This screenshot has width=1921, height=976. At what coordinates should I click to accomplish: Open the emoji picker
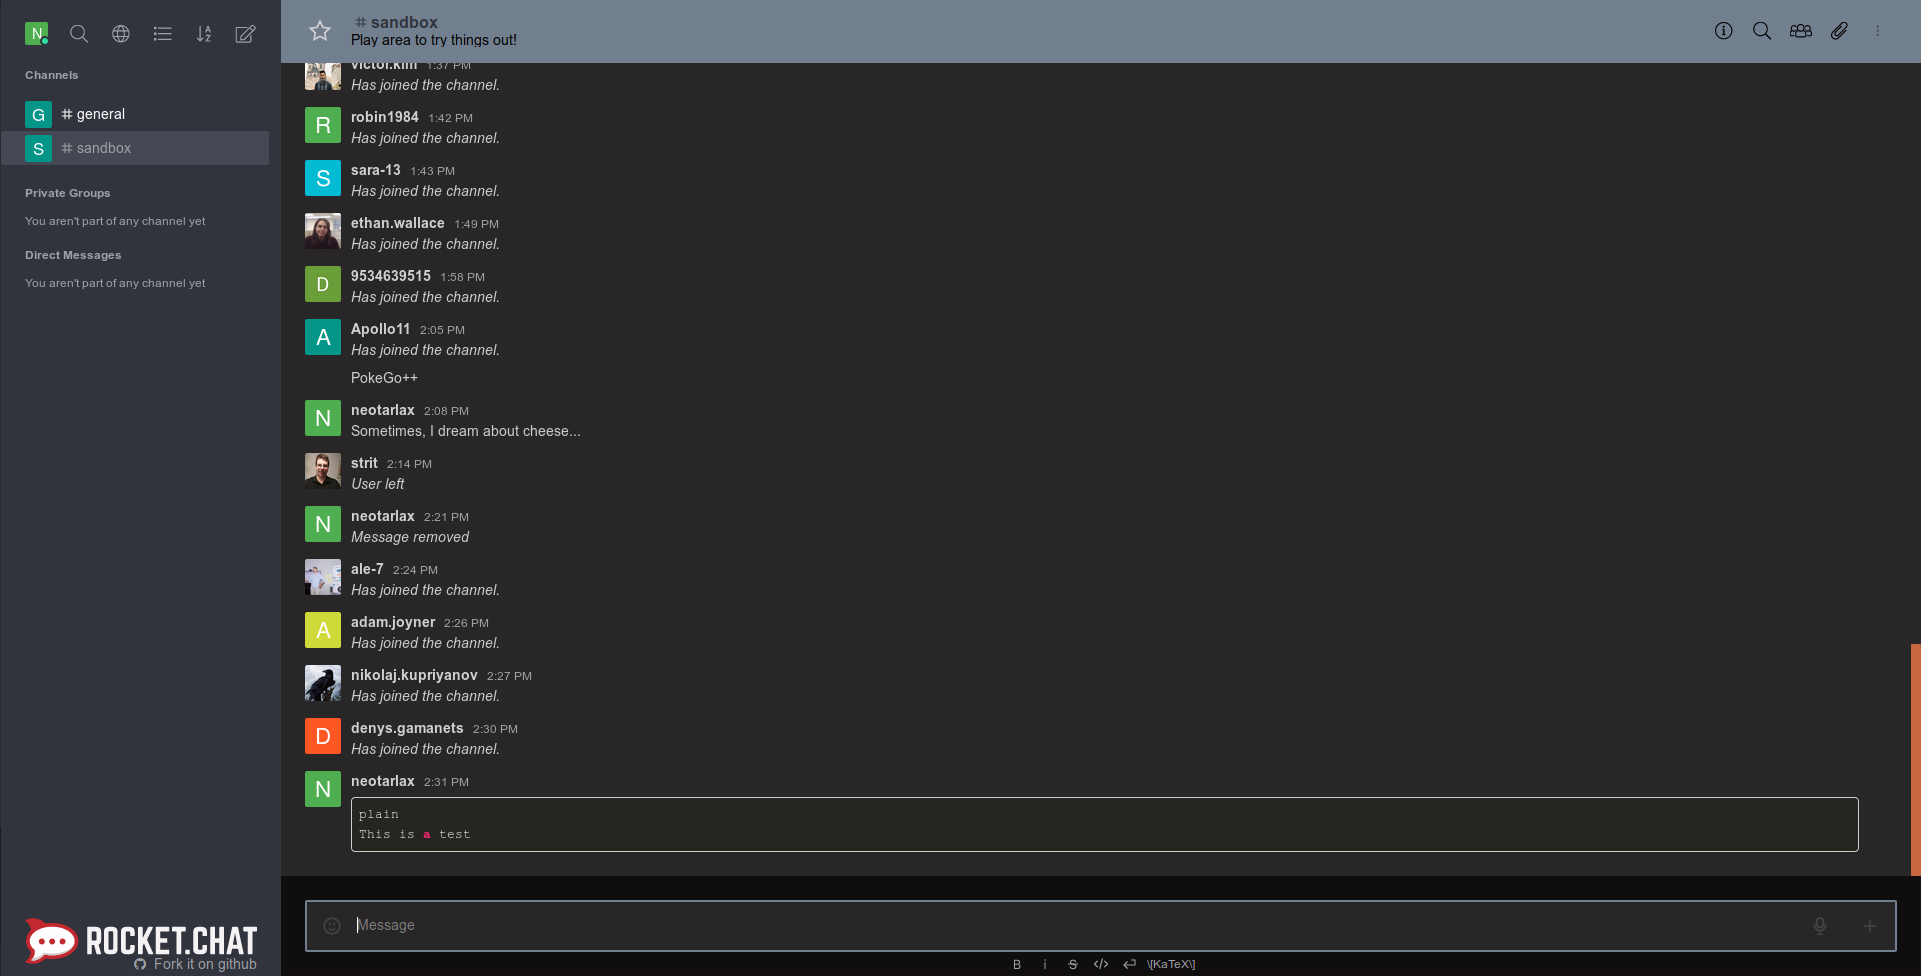point(331,925)
